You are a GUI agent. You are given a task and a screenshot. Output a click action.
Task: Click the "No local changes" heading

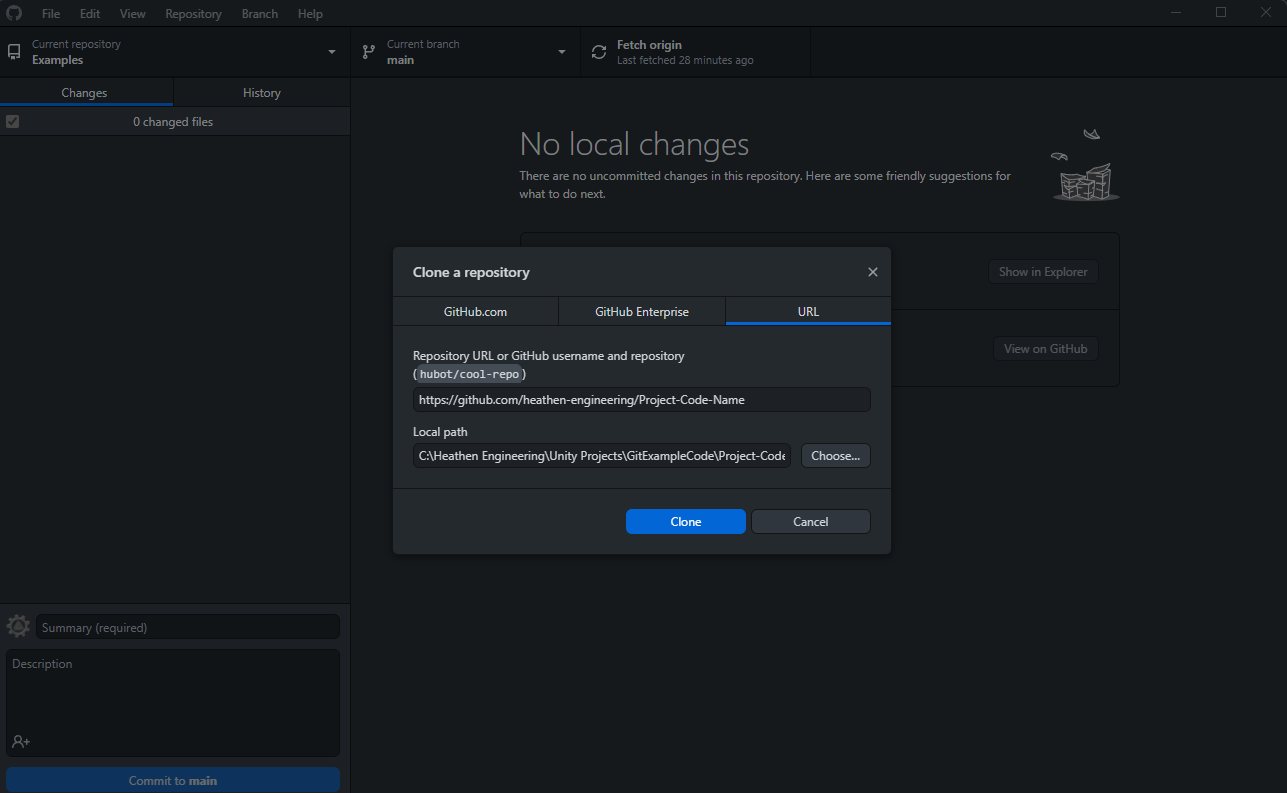click(x=634, y=145)
